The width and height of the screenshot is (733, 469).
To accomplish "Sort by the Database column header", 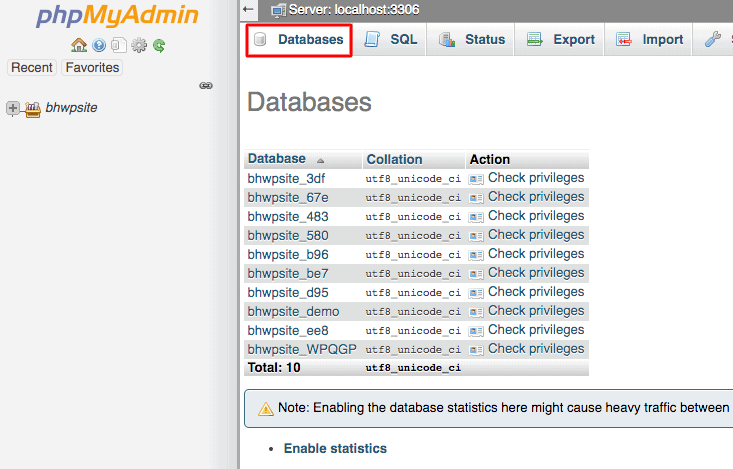I will 276,159.
